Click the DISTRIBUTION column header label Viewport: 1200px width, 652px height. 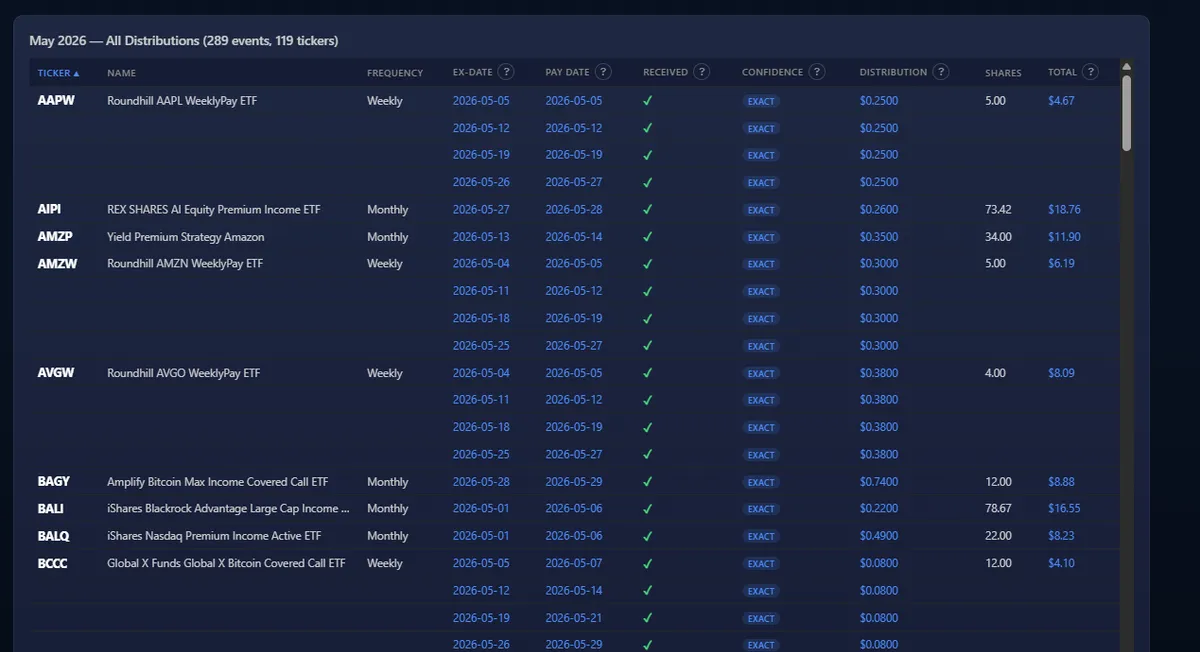pos(893,73)
